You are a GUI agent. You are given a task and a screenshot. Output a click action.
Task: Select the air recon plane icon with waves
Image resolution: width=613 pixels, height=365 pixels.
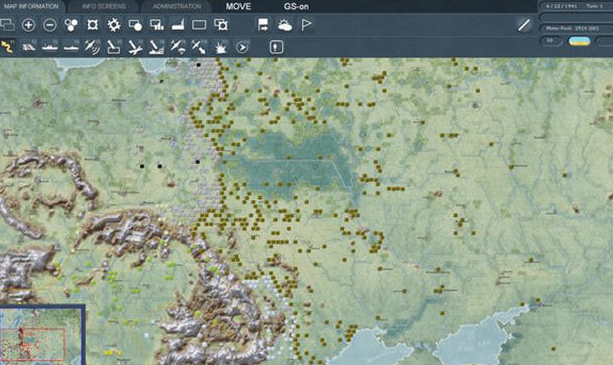(92, 47)
